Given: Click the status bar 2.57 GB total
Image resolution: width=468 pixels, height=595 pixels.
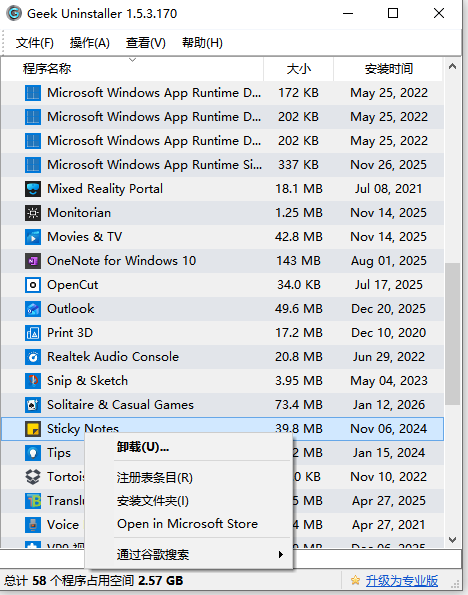Looking at the screenshot, I should [161, 581].
